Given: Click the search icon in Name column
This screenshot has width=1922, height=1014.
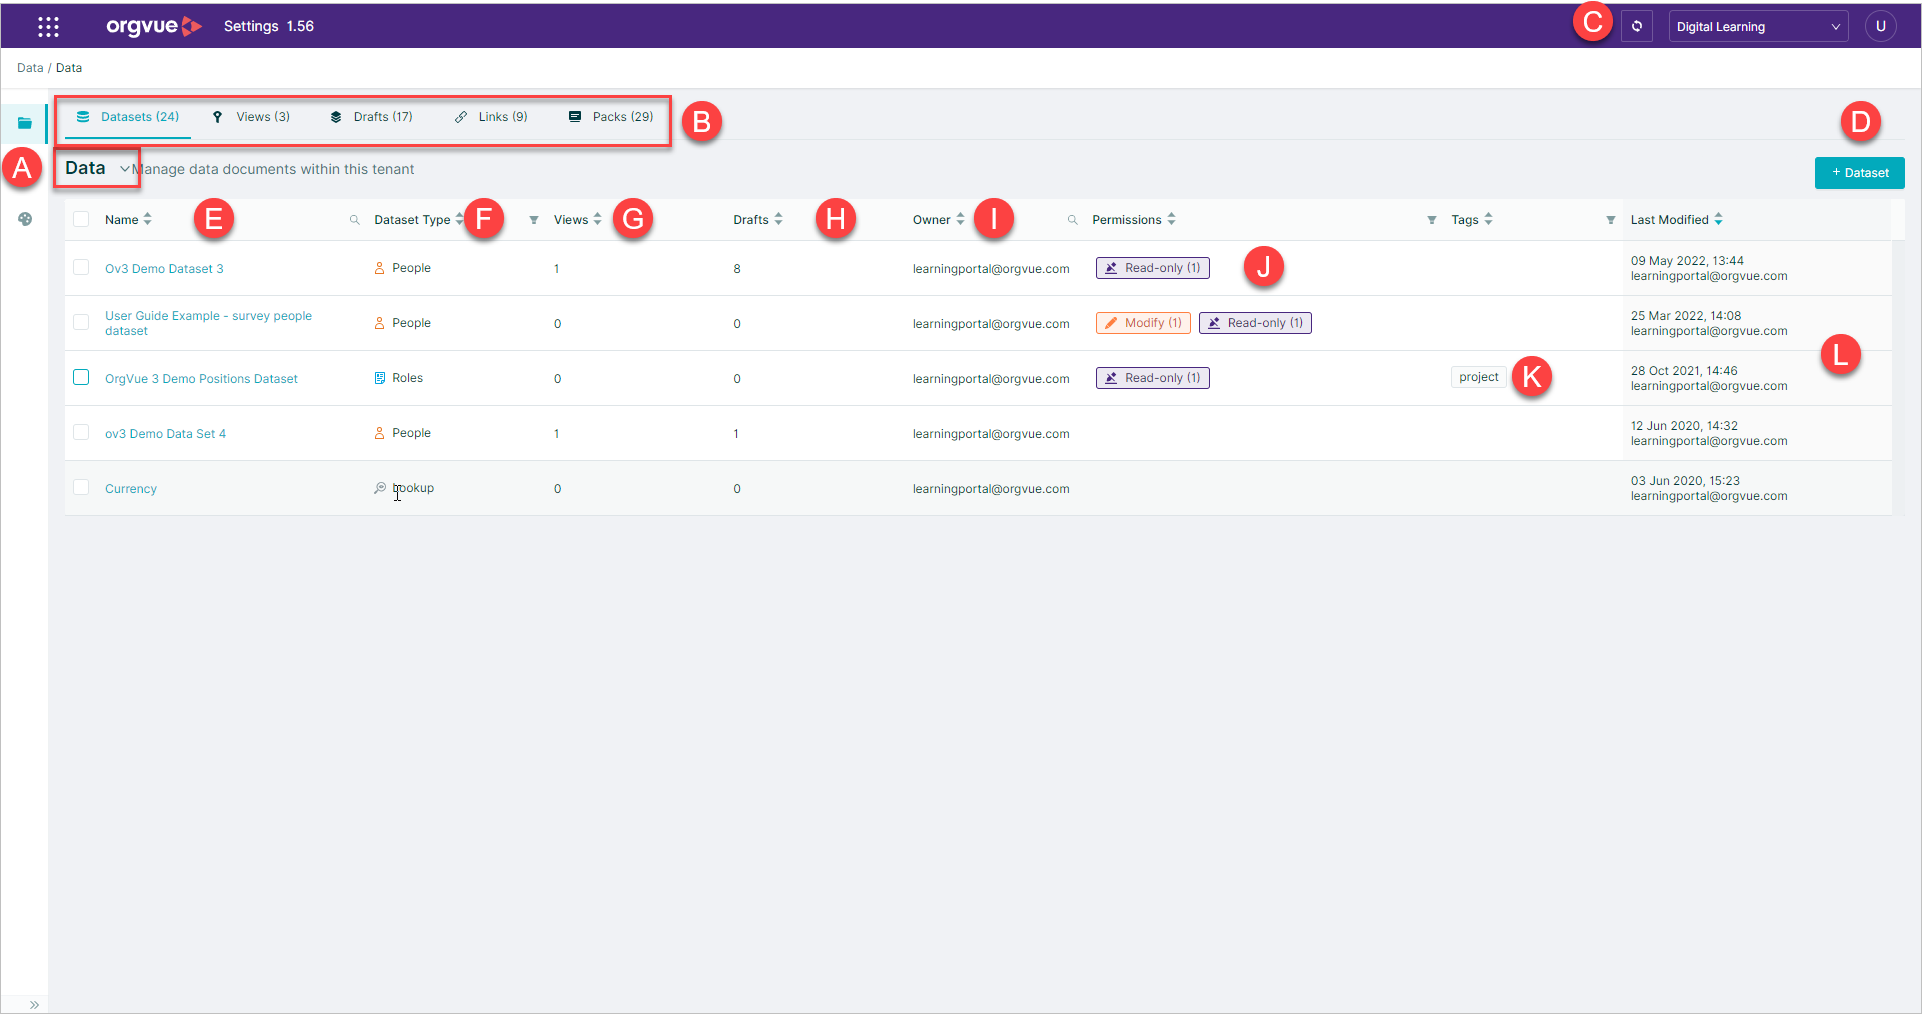Looking at the screenshot, I should (x=354, y=220).
